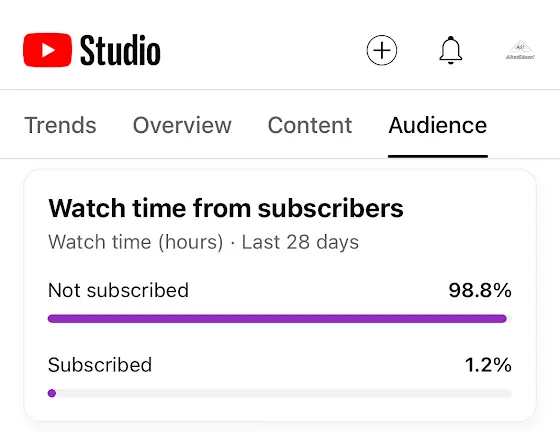Click the empty gray Subscribed bar track
Viewport: 560px width, 432px height.
284,393
